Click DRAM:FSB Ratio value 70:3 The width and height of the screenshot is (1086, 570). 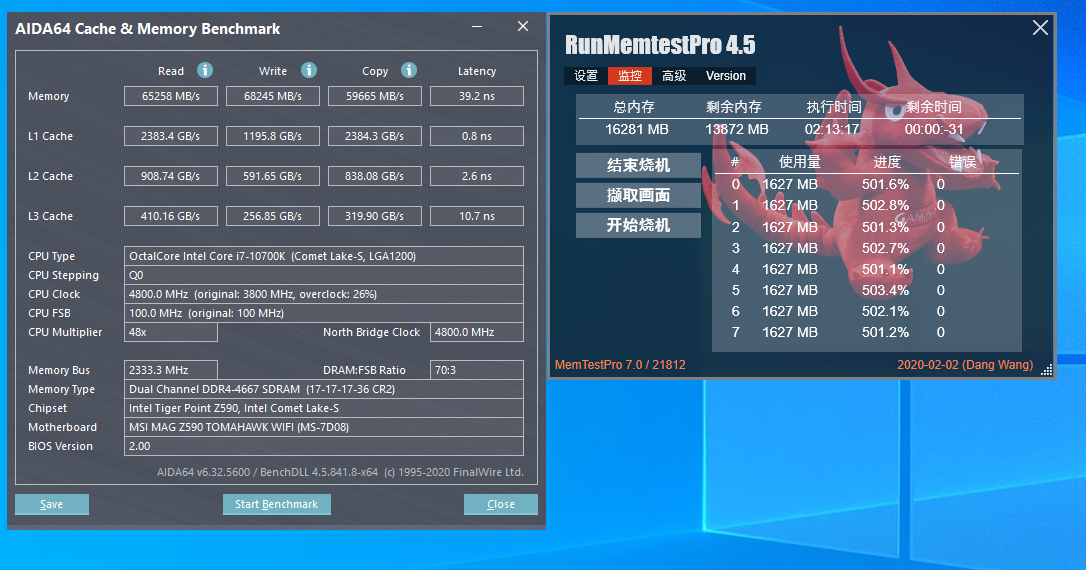tap(477, 370)
